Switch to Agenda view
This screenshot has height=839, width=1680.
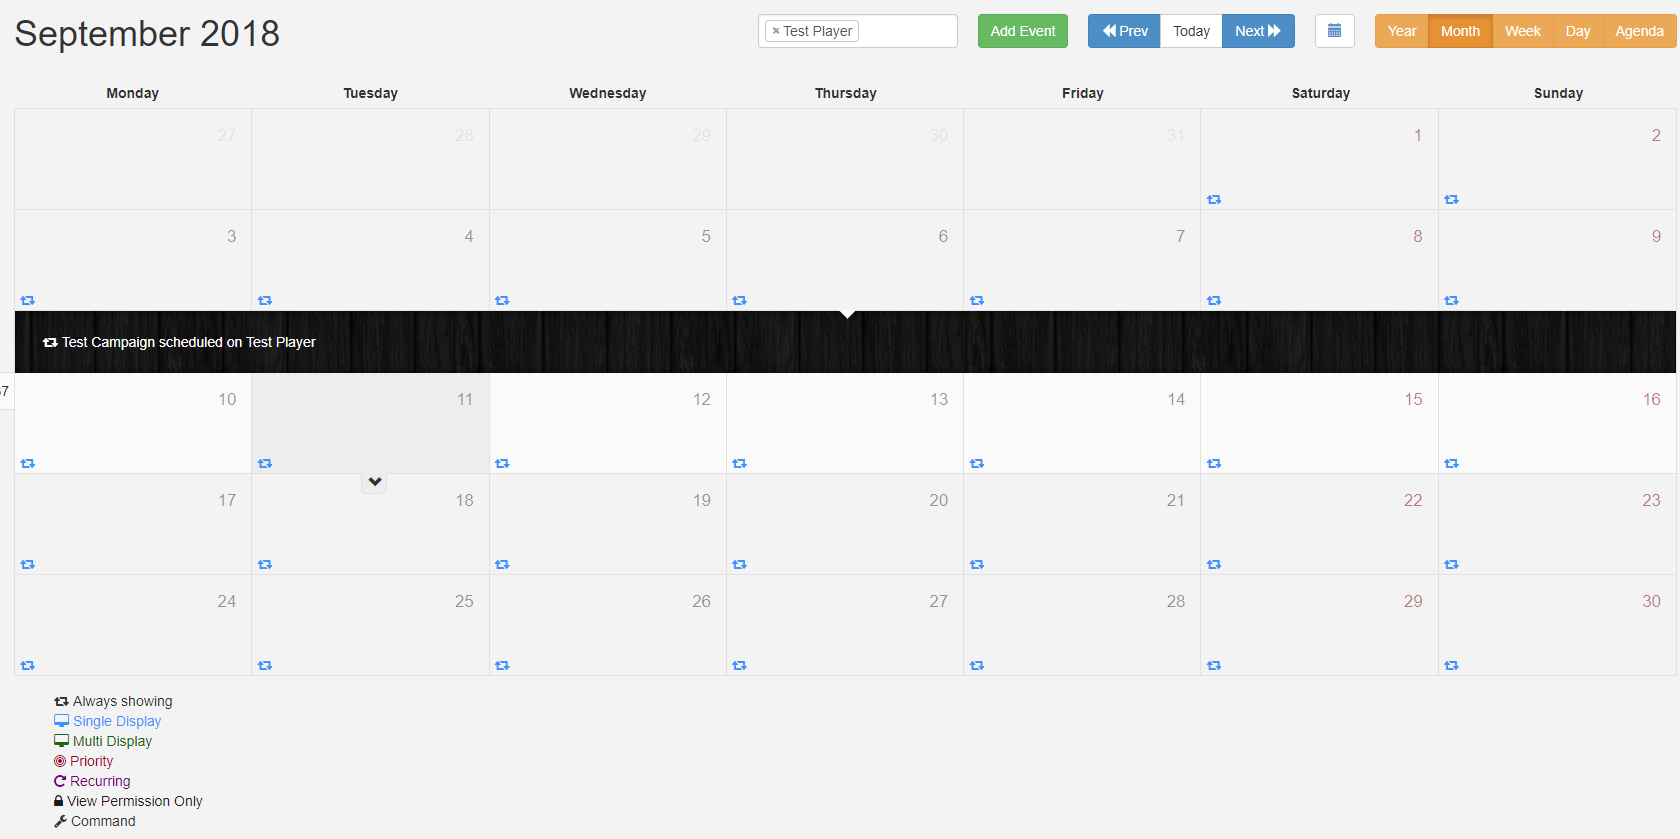pyautogui.click(x=1639, y=31)
